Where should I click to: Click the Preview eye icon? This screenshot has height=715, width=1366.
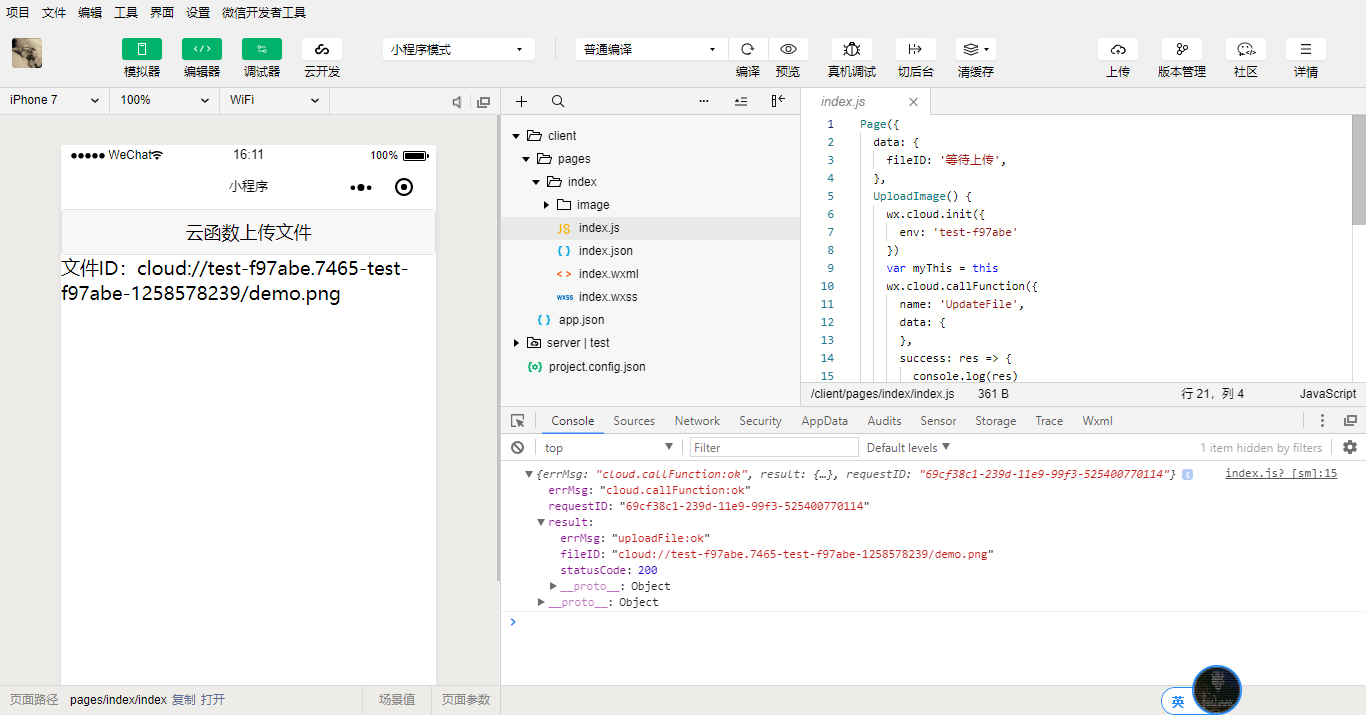tap(788, 49)
